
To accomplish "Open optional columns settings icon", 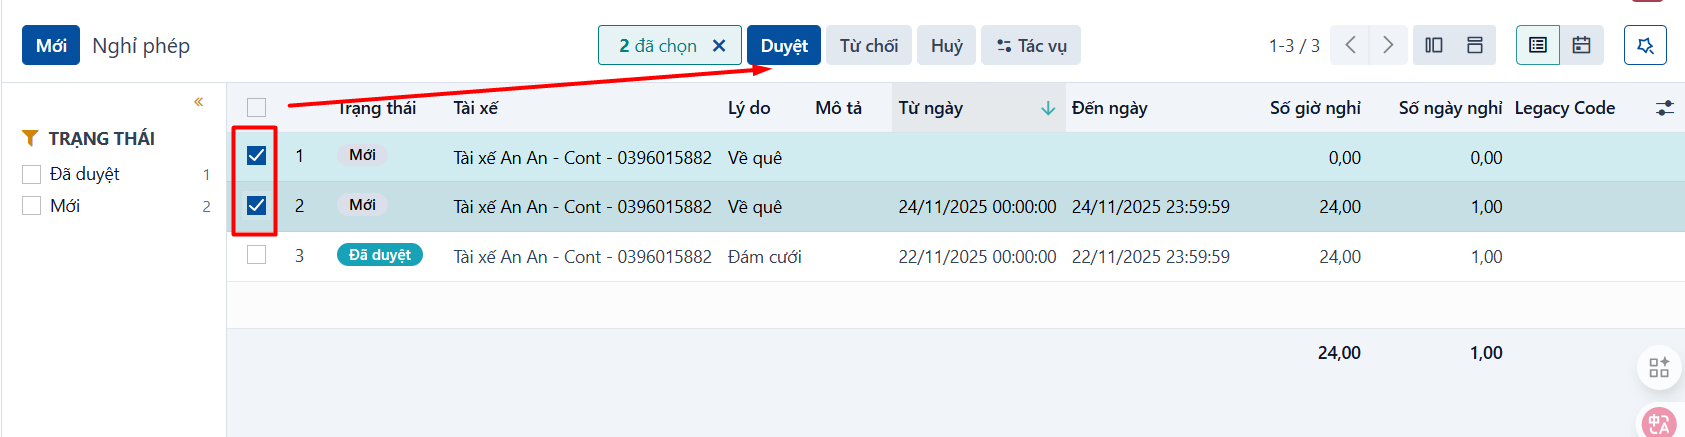I will (x=1665, y=108).
